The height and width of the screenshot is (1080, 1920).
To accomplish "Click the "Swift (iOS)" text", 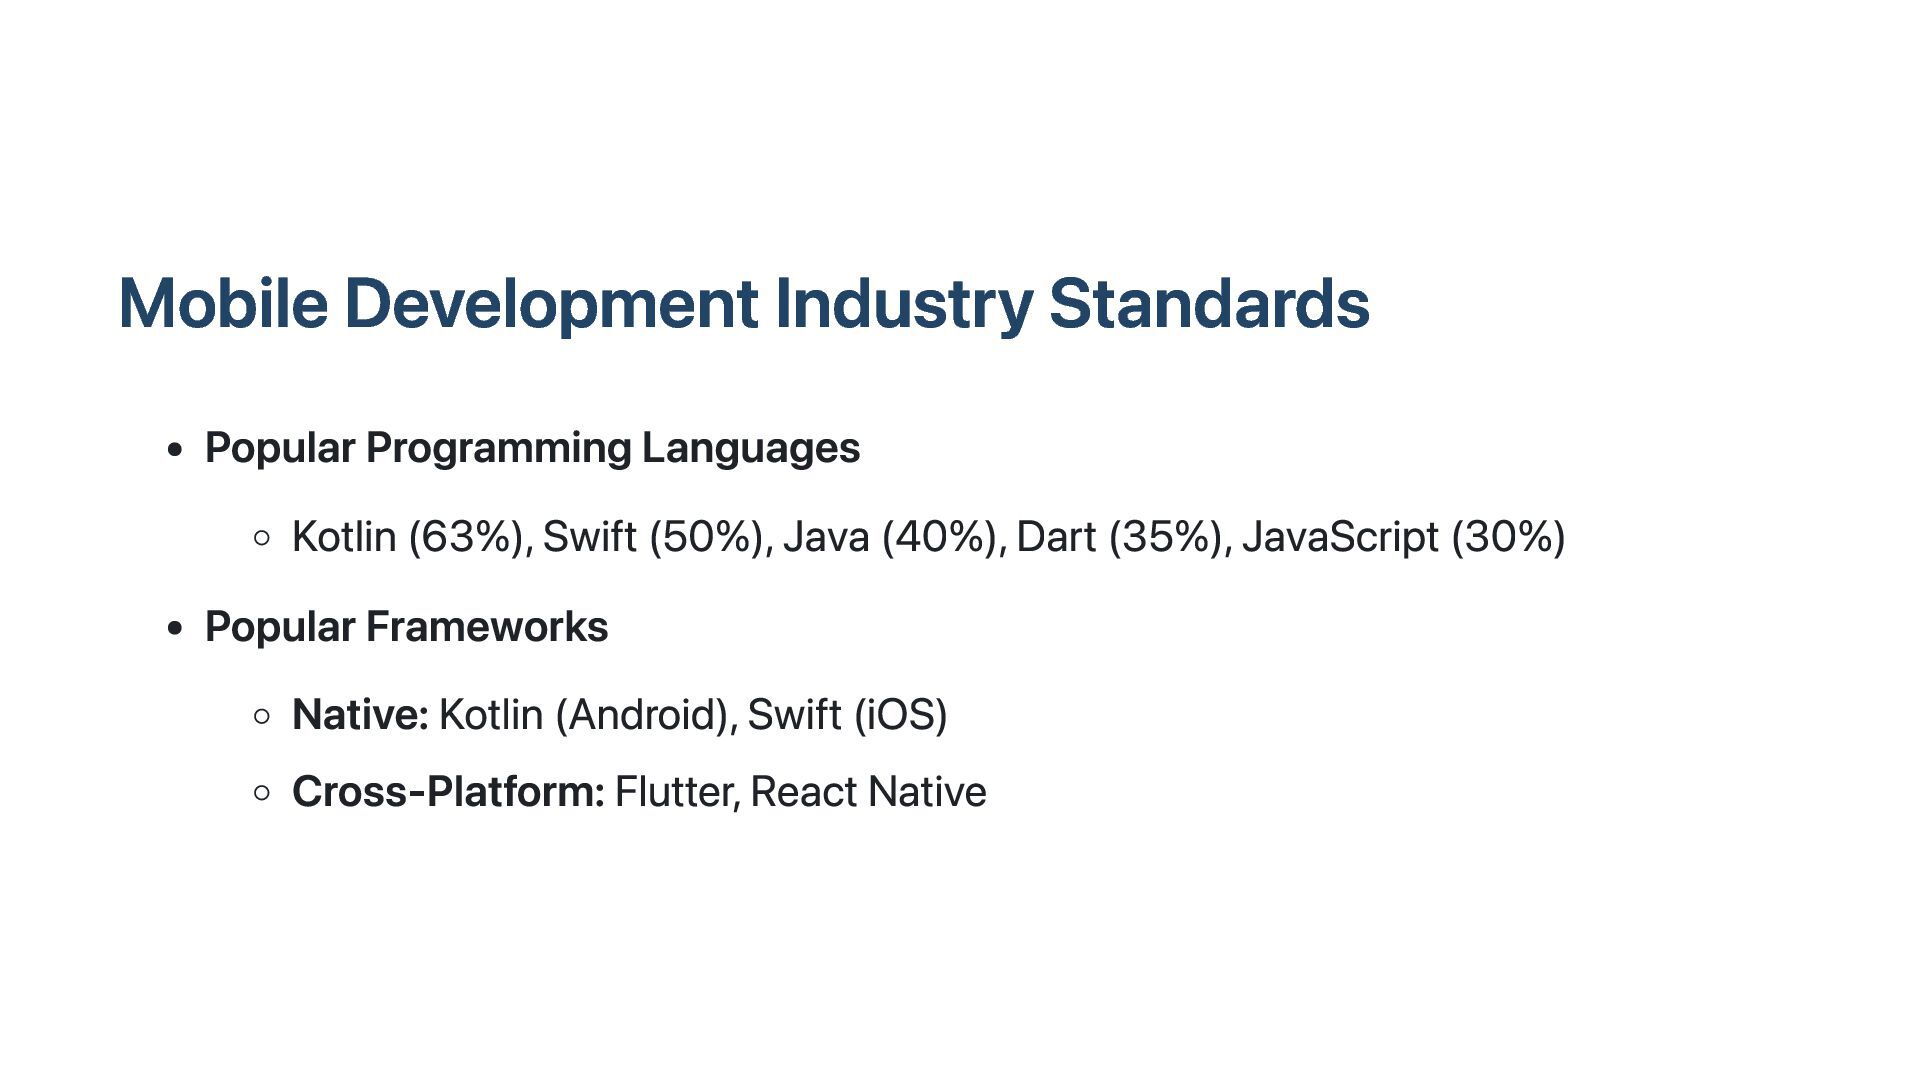I will pos(847,715).
